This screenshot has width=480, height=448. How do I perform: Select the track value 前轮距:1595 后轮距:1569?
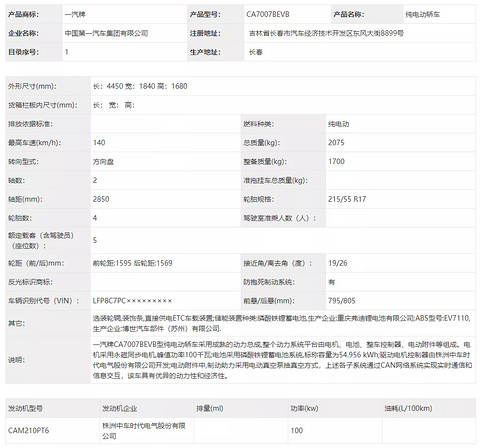click(x=132, y=263)
